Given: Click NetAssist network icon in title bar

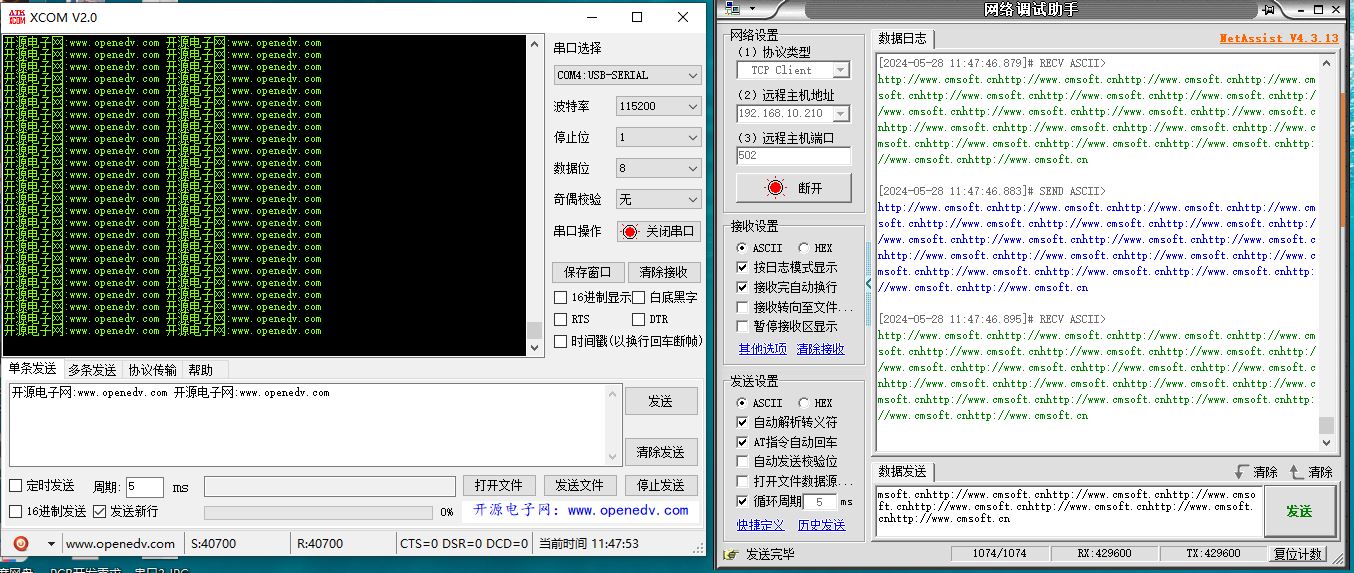Looking at the screenshot, I should tap(733, 9).
